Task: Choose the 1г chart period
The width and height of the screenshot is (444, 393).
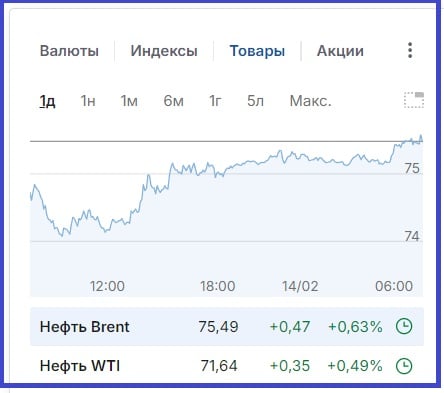Action: [215, 101]
